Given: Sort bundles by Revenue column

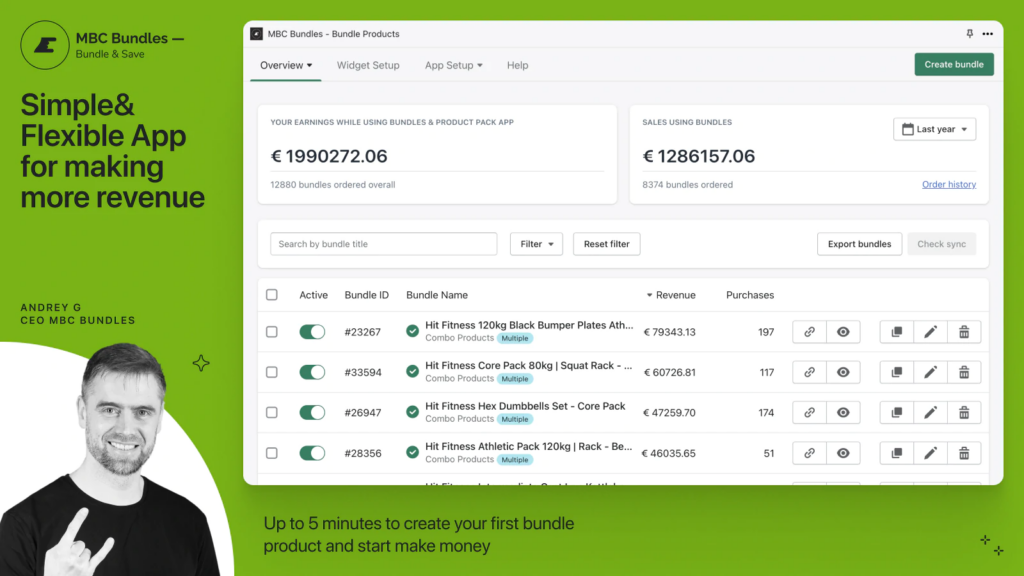Looking at the screenshot, I should pyautogui.click(x=671, y=295).
